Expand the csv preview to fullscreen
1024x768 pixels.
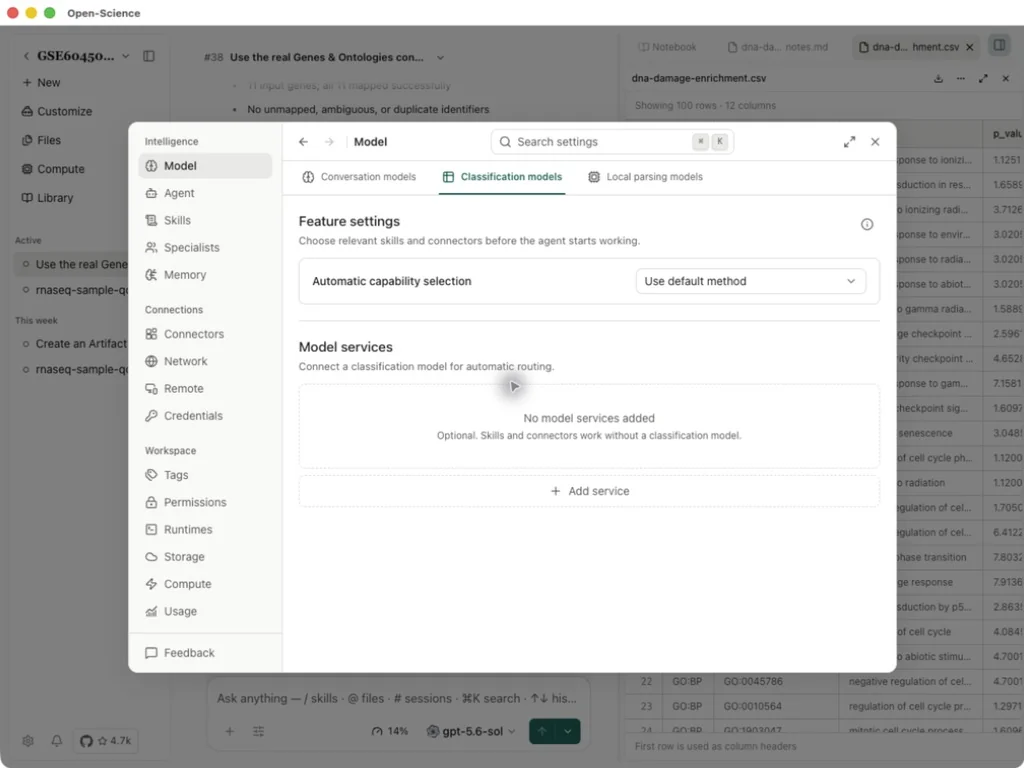pos(984,78)
